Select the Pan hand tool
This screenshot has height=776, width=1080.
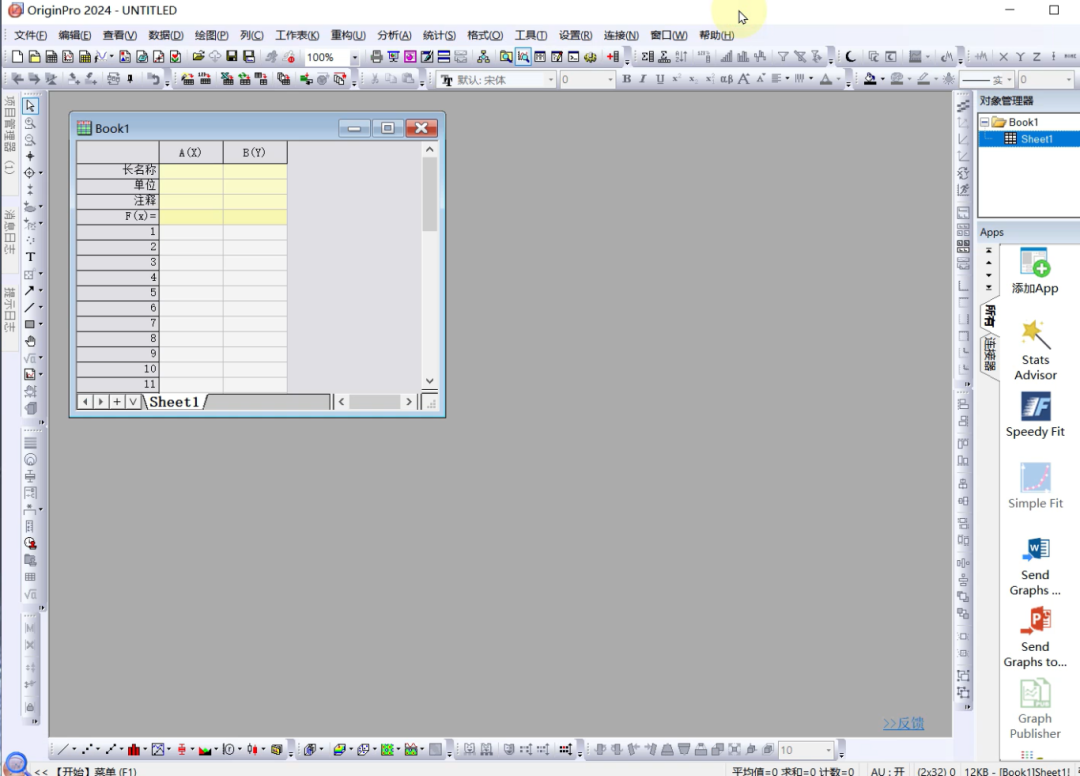point(30,341)
